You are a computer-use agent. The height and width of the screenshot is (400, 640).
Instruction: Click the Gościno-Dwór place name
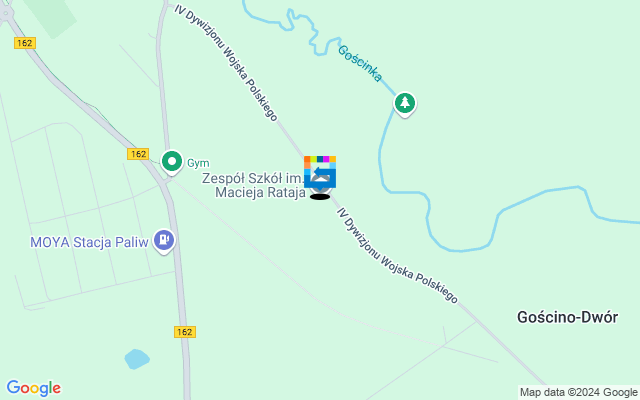coord(567,317)
